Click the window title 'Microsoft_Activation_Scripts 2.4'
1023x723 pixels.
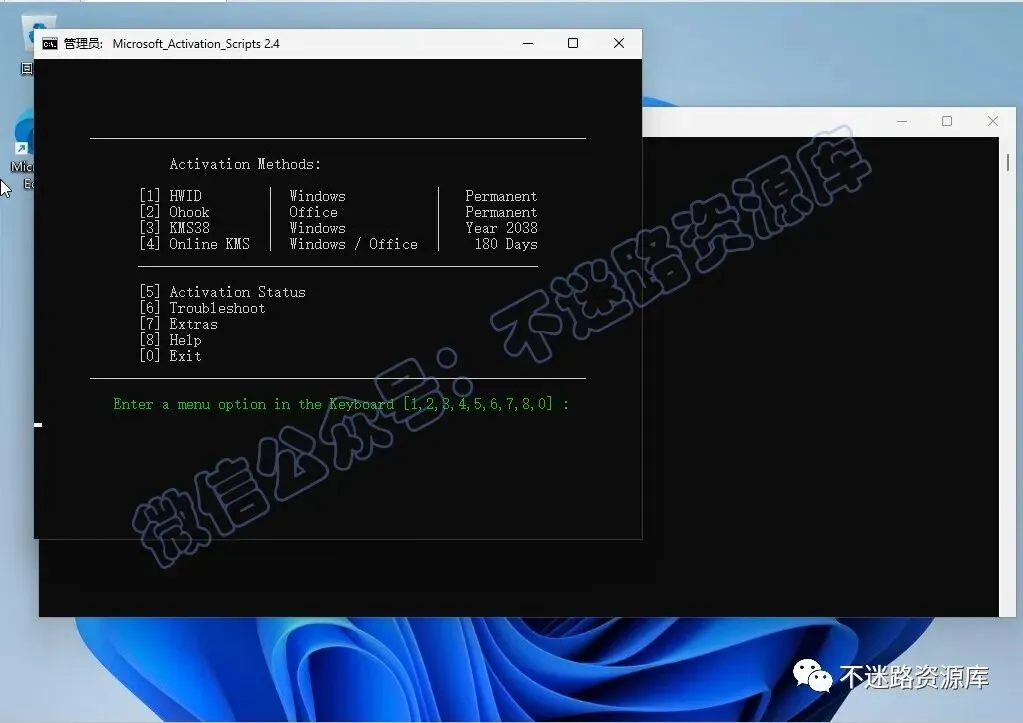[x=196, y=44]
